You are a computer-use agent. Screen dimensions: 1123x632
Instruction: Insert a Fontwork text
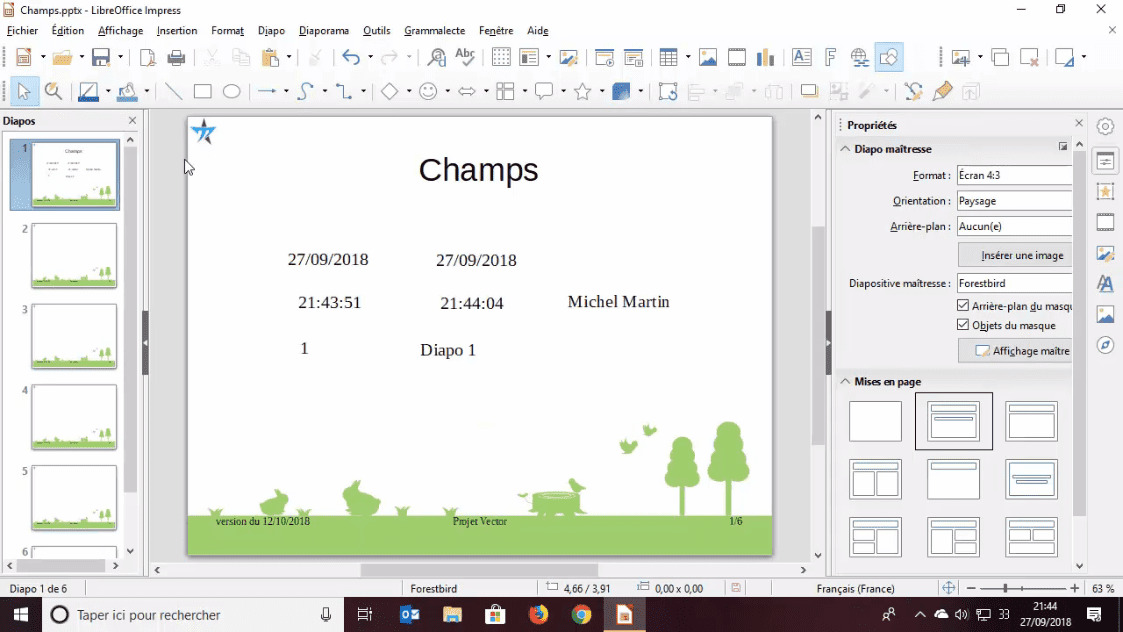[x=831, y=57]
